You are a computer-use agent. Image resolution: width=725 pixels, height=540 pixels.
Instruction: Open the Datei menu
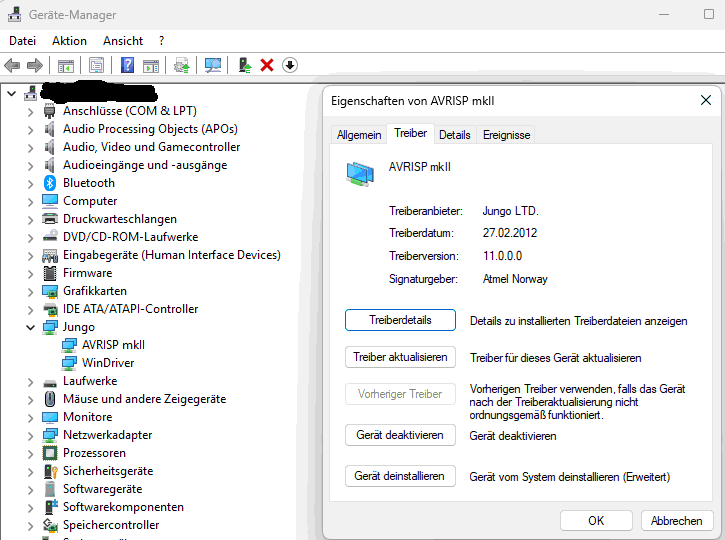(x=22, y=41)
